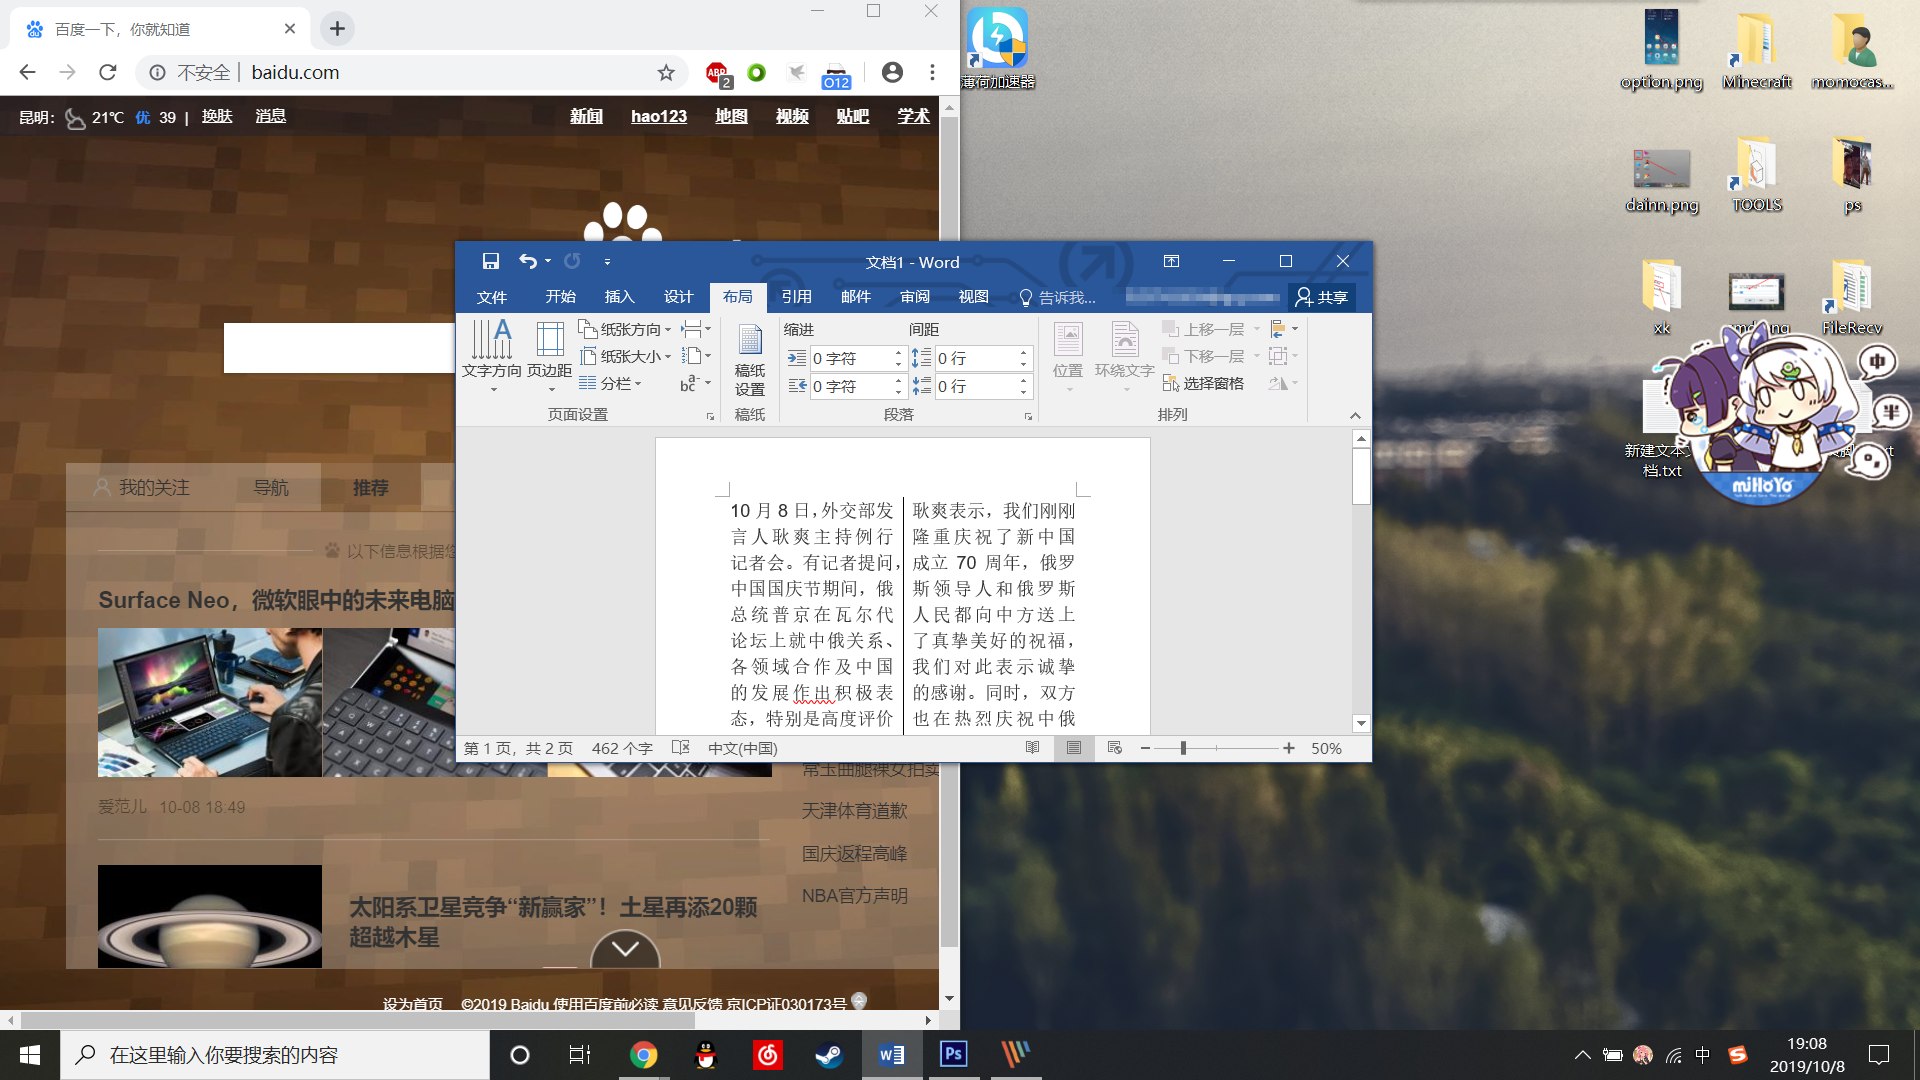Click the undo arrow in Word
This screenshot has height=1080, width=1920.
527,261
